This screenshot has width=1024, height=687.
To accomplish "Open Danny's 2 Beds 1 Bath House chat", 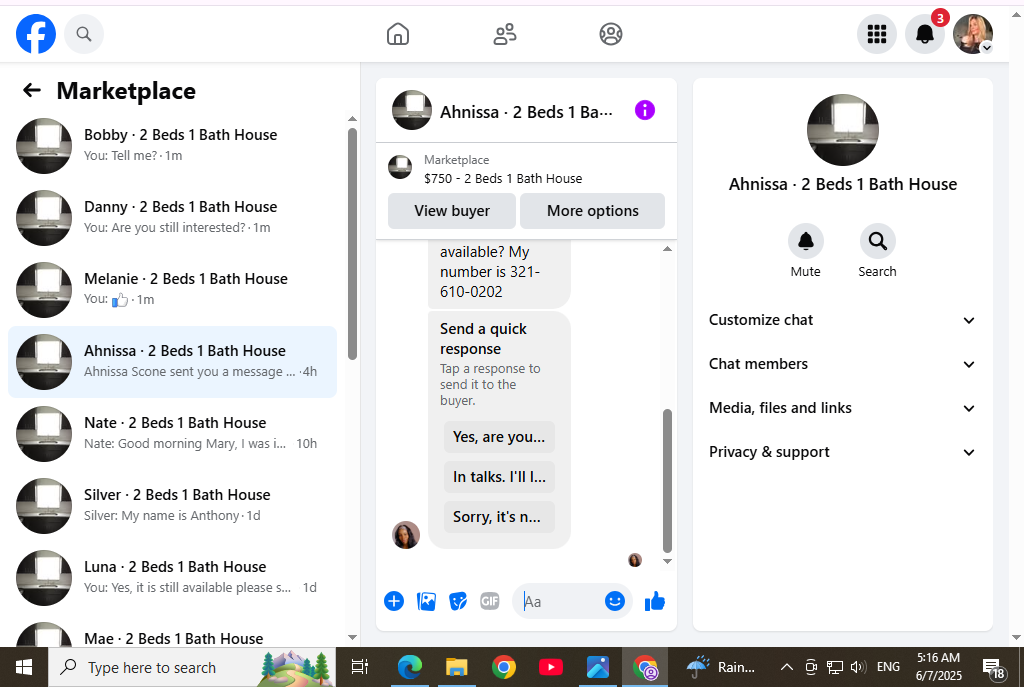I will (x=172, y=217).
